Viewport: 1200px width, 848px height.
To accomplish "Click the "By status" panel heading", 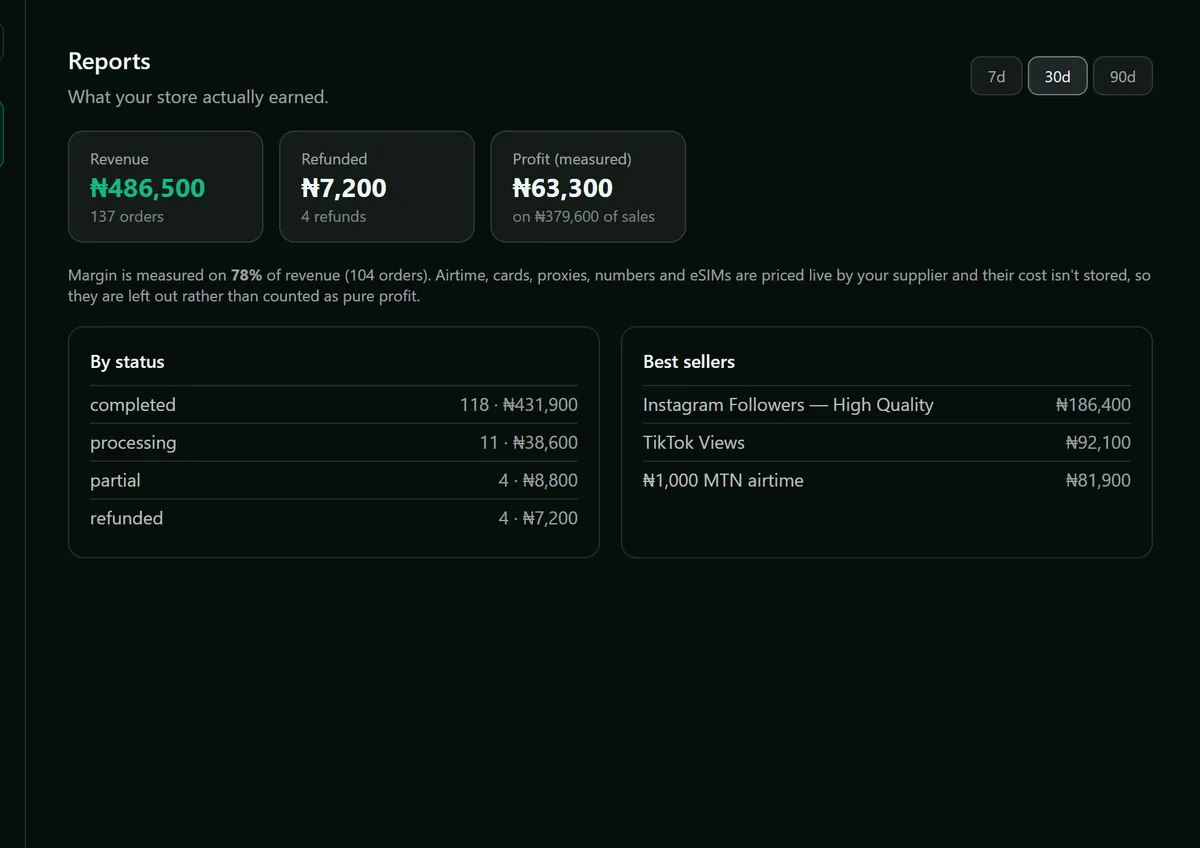I will click(127, 362).
